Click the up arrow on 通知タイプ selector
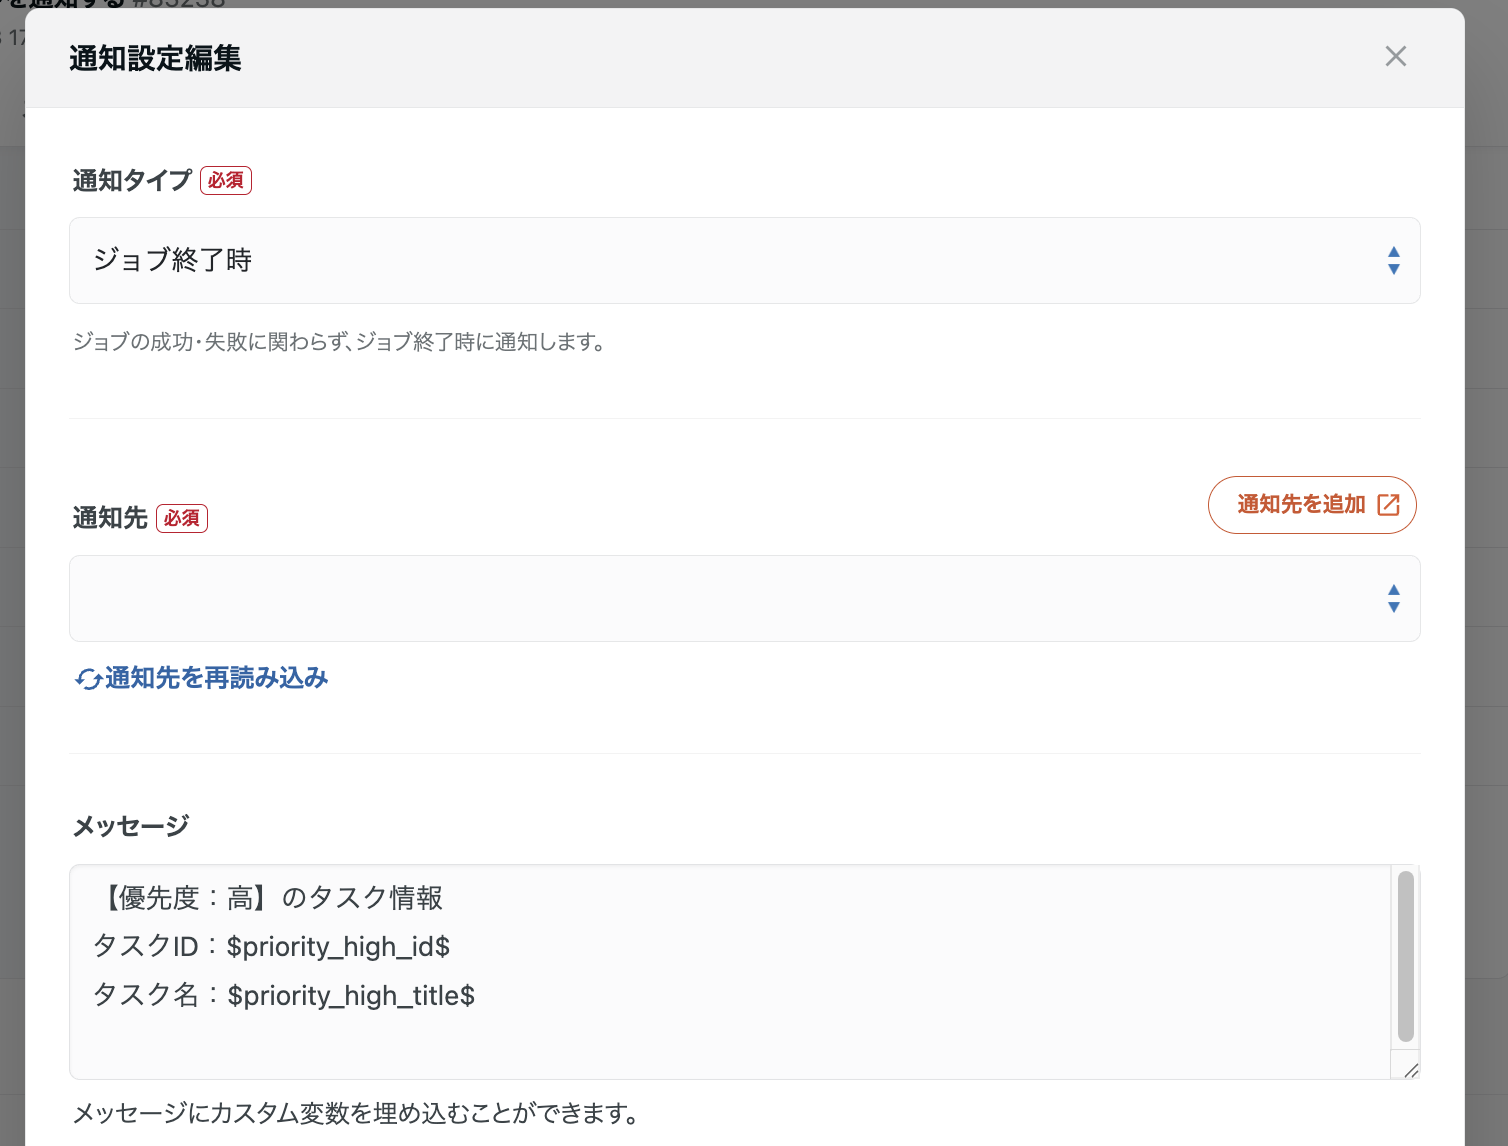Screen dimensions: 1508x1146 click(1394, 252)
